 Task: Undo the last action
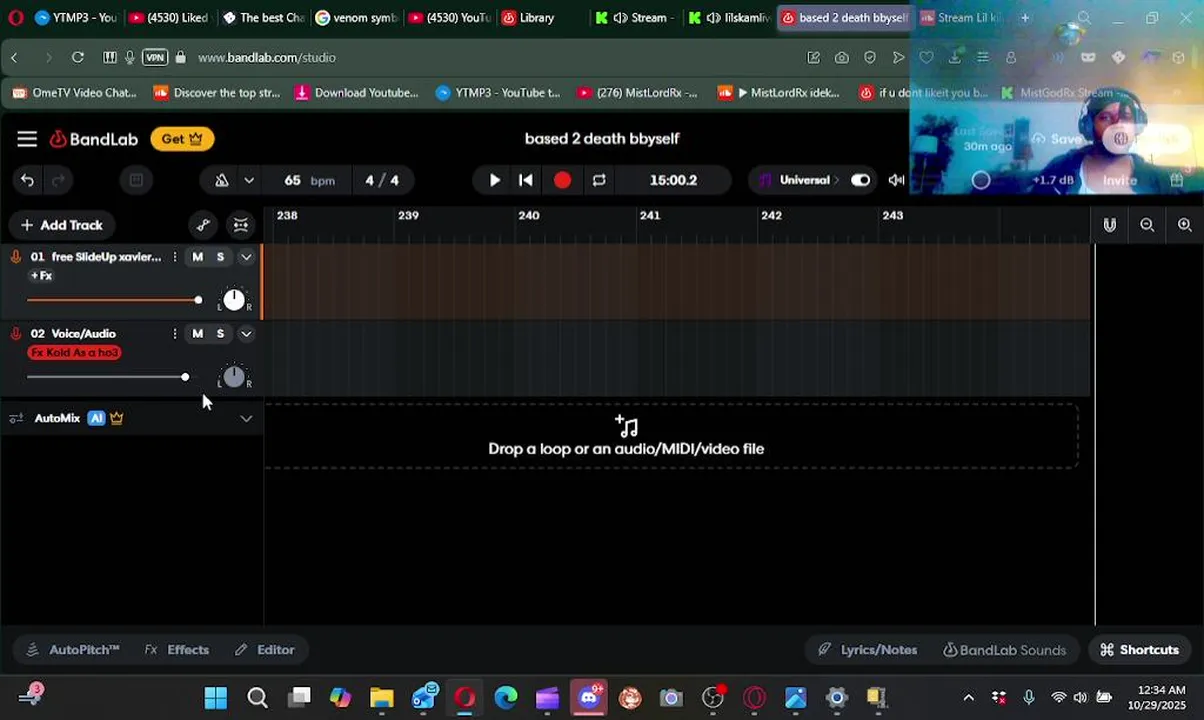point(27,180)
